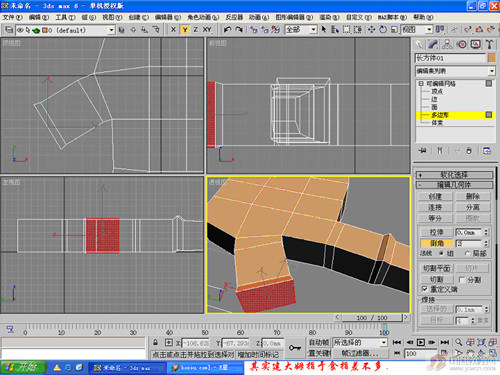Click the 删除 (Delete) button
The width and height of the screenshot is (500, 375).
coord(473,197)
